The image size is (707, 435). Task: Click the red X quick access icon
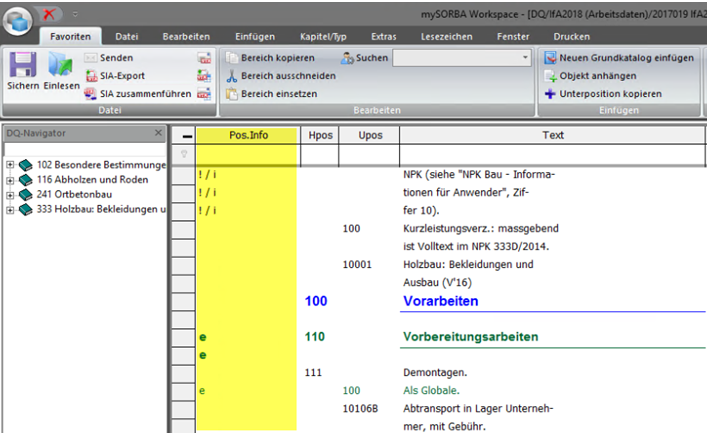click(x=48, y=14)
